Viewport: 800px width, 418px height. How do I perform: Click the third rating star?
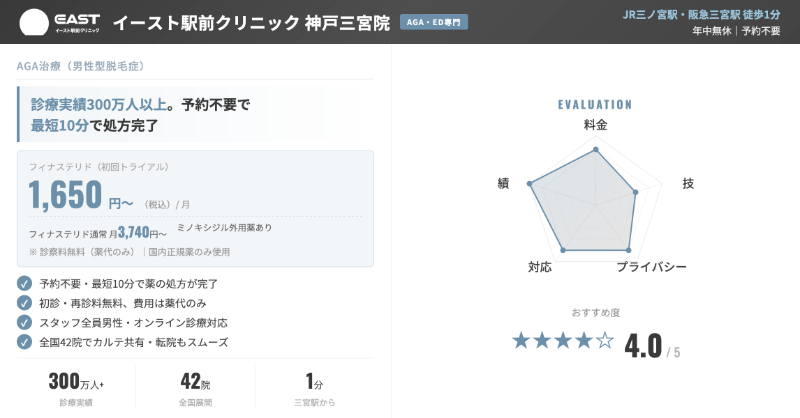(563, 341)
